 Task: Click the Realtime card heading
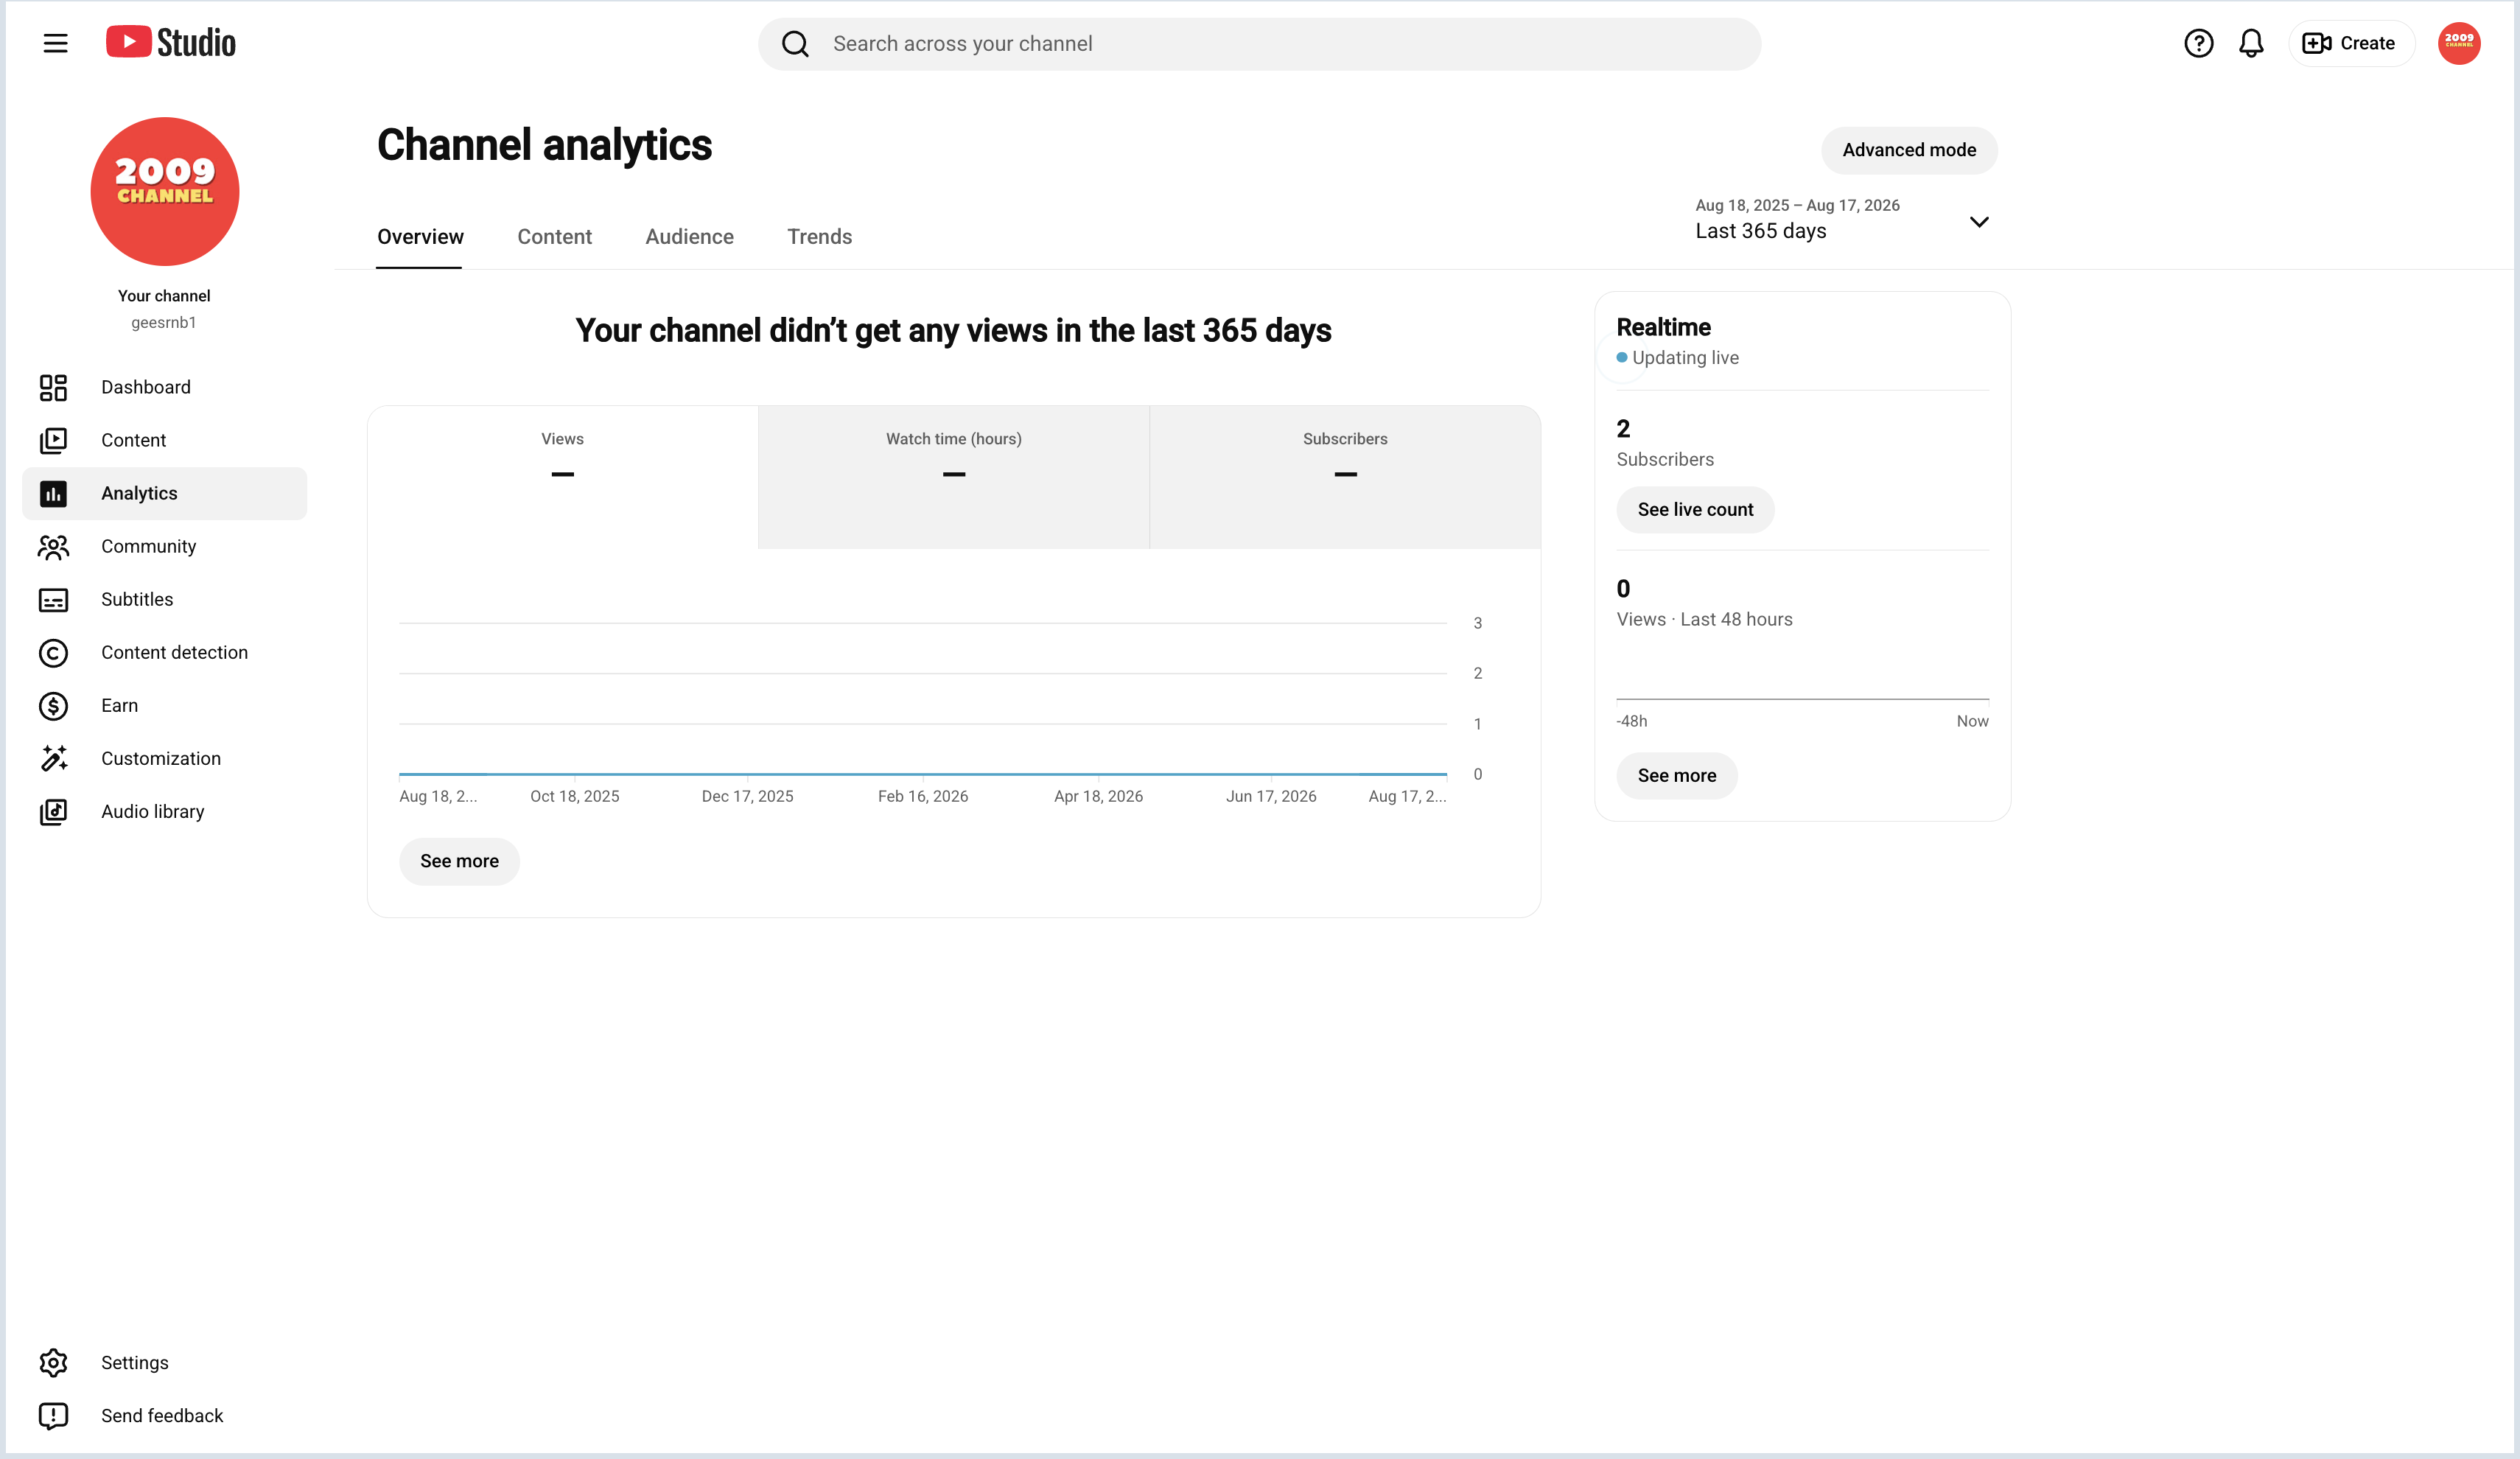click(1663, 327)
